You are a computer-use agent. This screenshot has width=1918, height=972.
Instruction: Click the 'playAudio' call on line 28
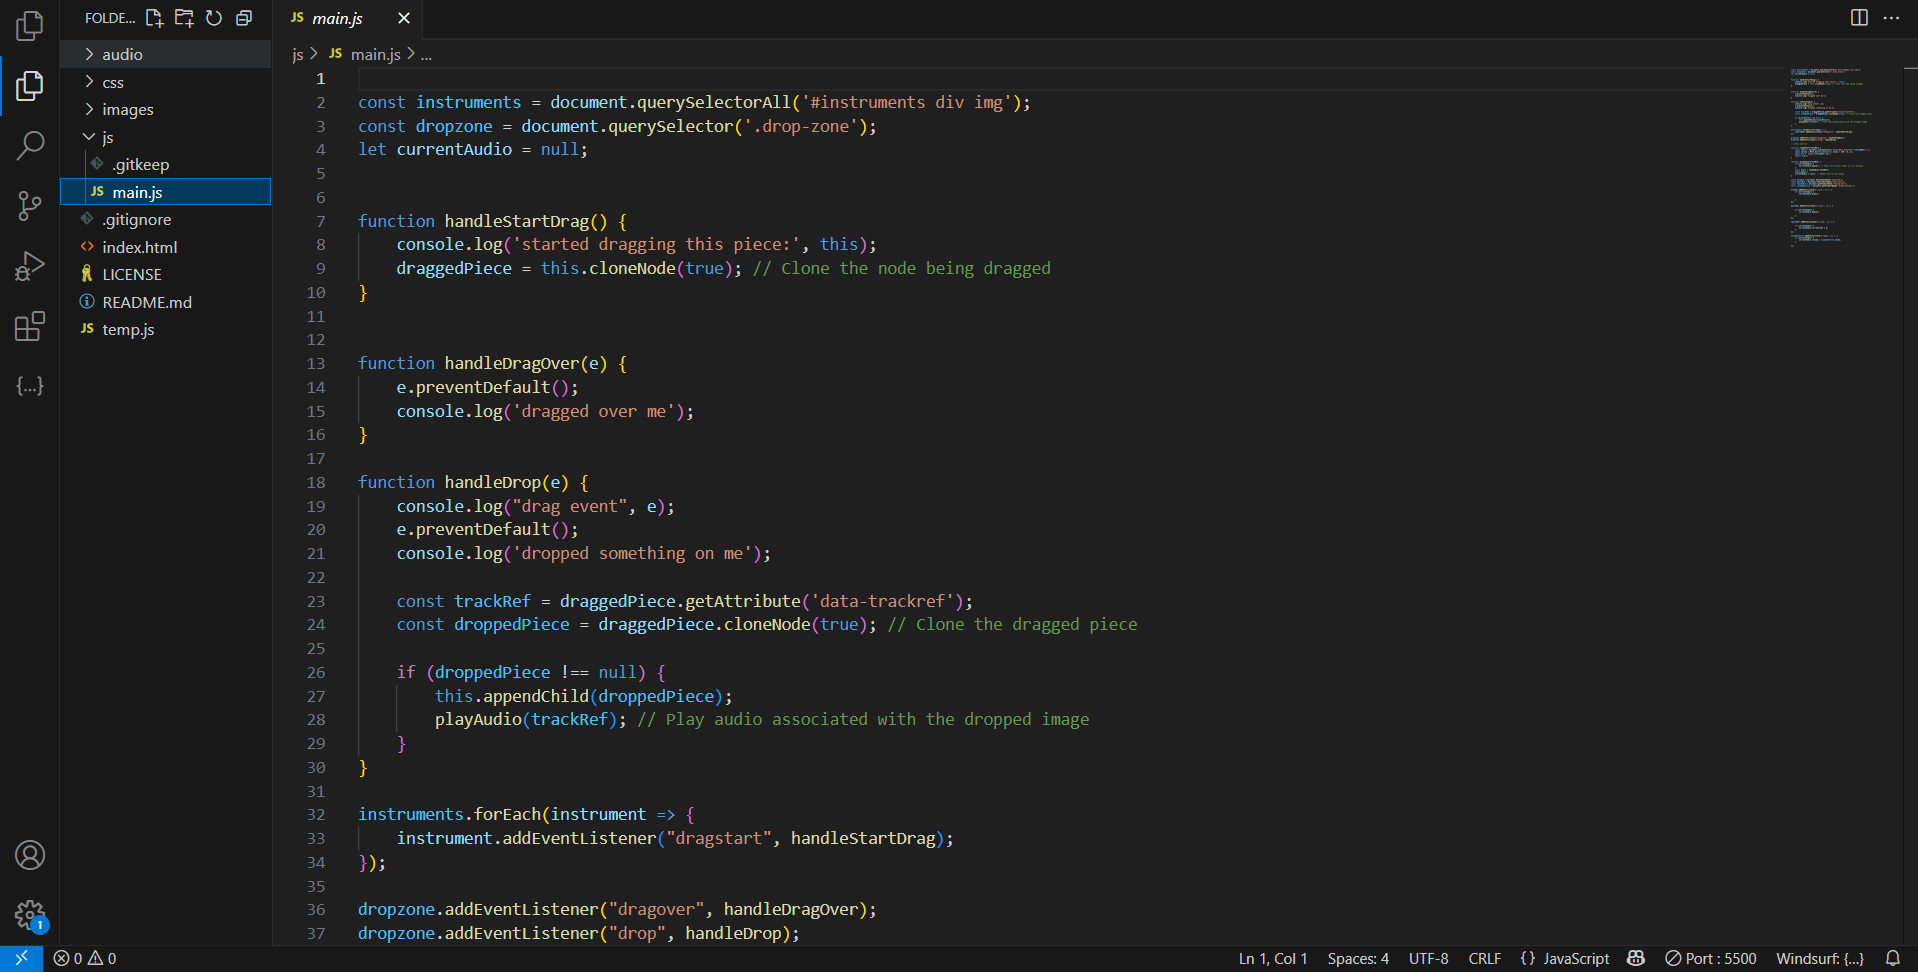478,719
